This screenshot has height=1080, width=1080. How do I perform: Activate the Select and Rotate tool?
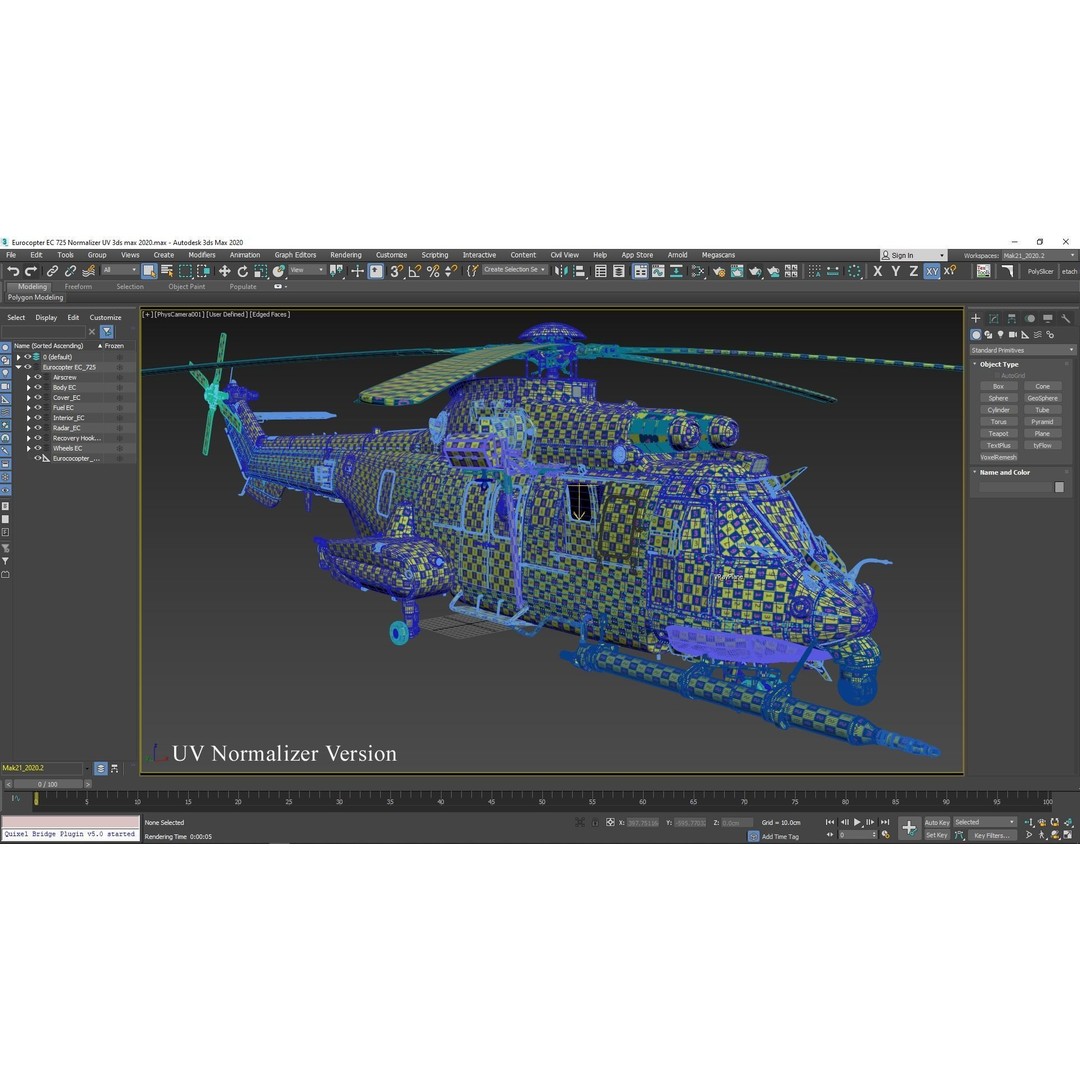click(242, 271)
